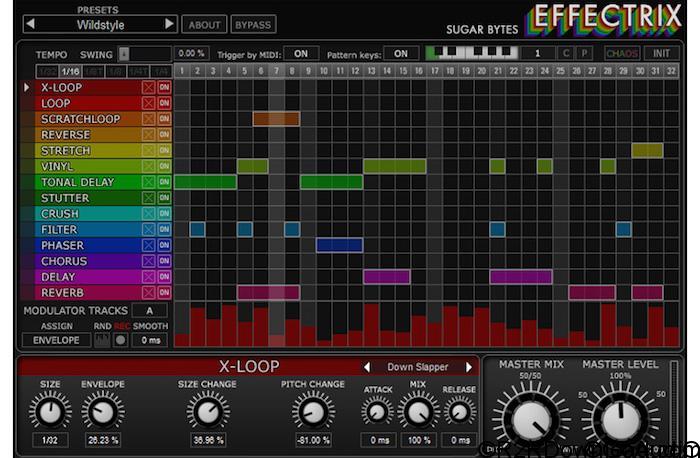Click the REC modulator record button
Screen dimensions: 700x458
[121, 340]
